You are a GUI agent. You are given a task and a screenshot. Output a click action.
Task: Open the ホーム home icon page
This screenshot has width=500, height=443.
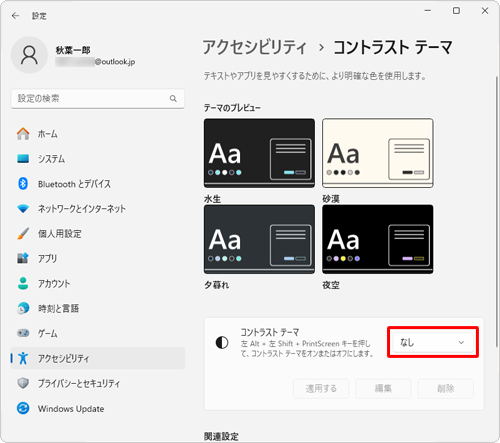23,134
